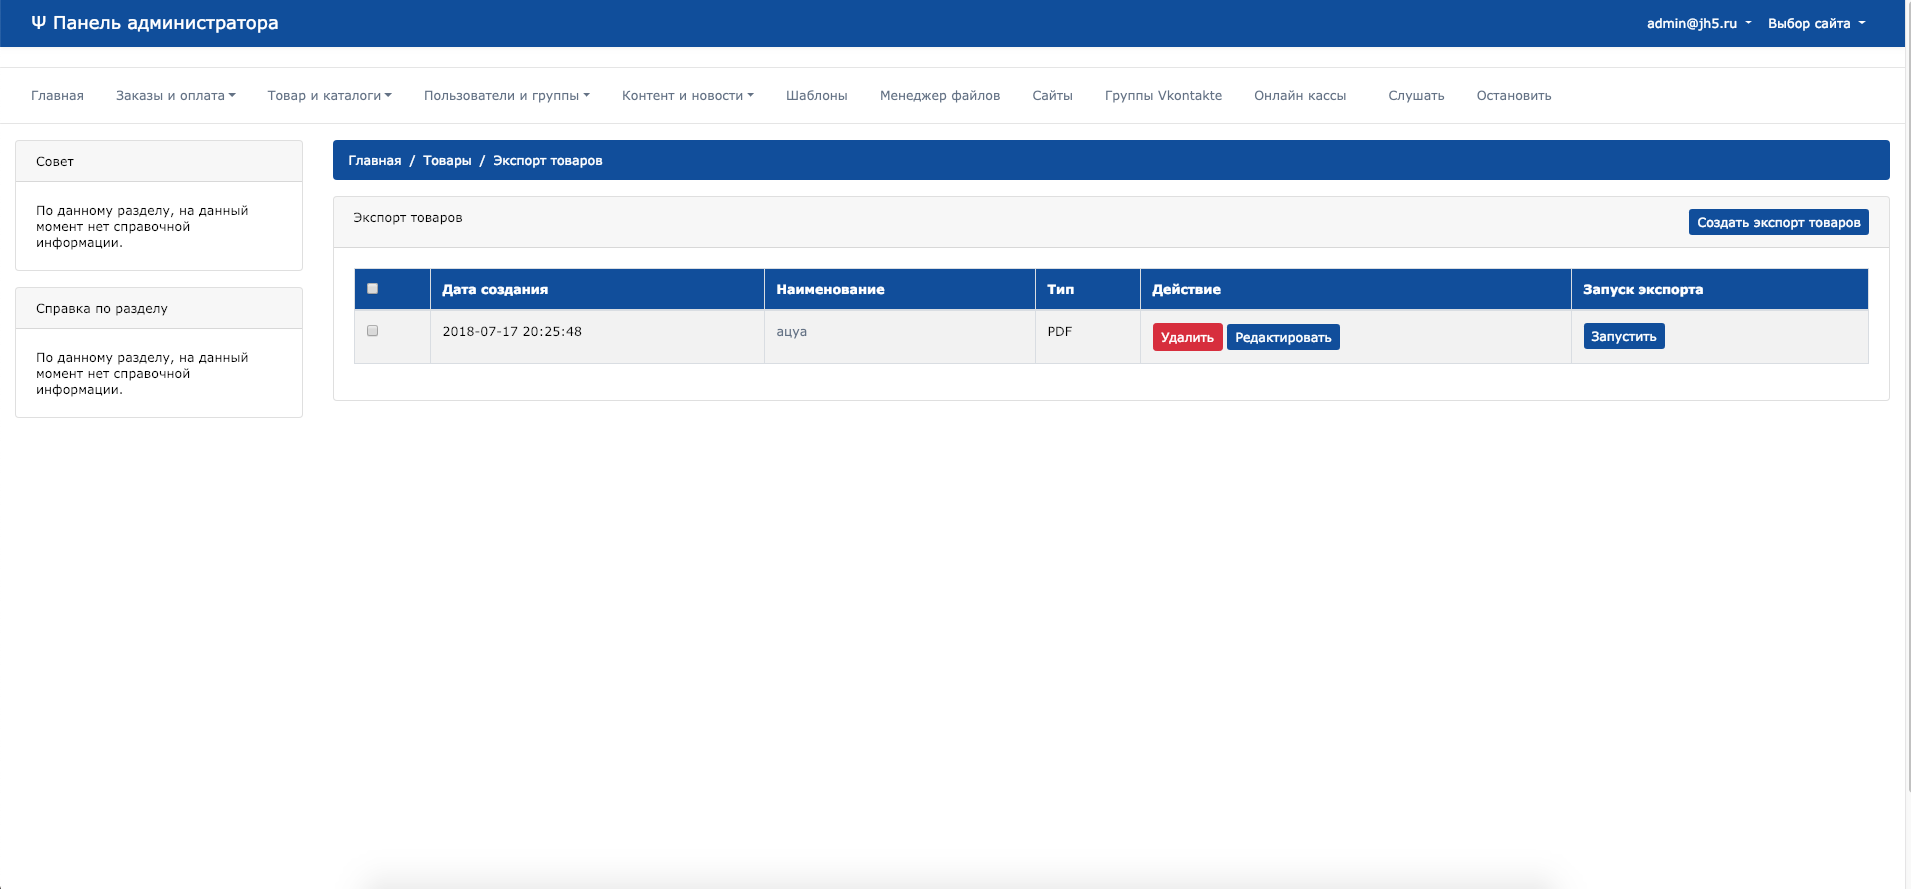The width and height of the screenshot is (1911, 889).
Task: Go to Главная in the navigation bar
Action: click(57, 96)
